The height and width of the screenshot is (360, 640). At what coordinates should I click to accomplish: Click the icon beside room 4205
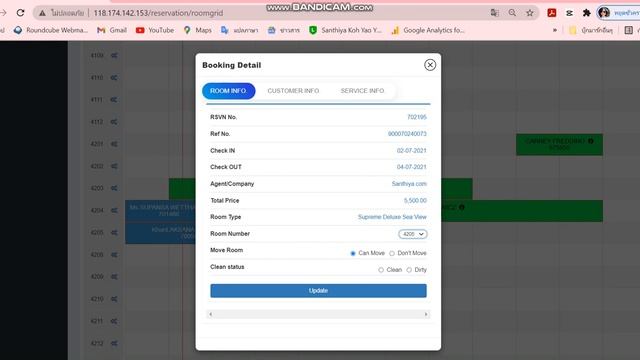click(x=114, y=233)
